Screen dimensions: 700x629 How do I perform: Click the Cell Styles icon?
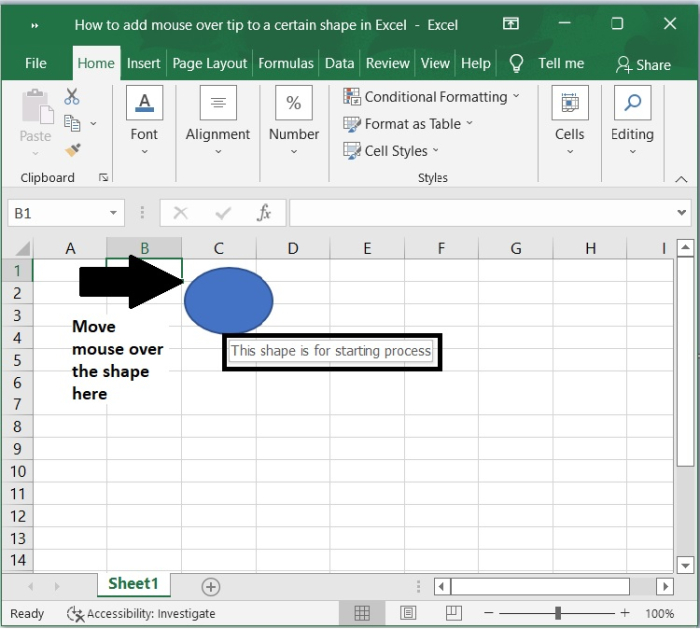point(352,150)
